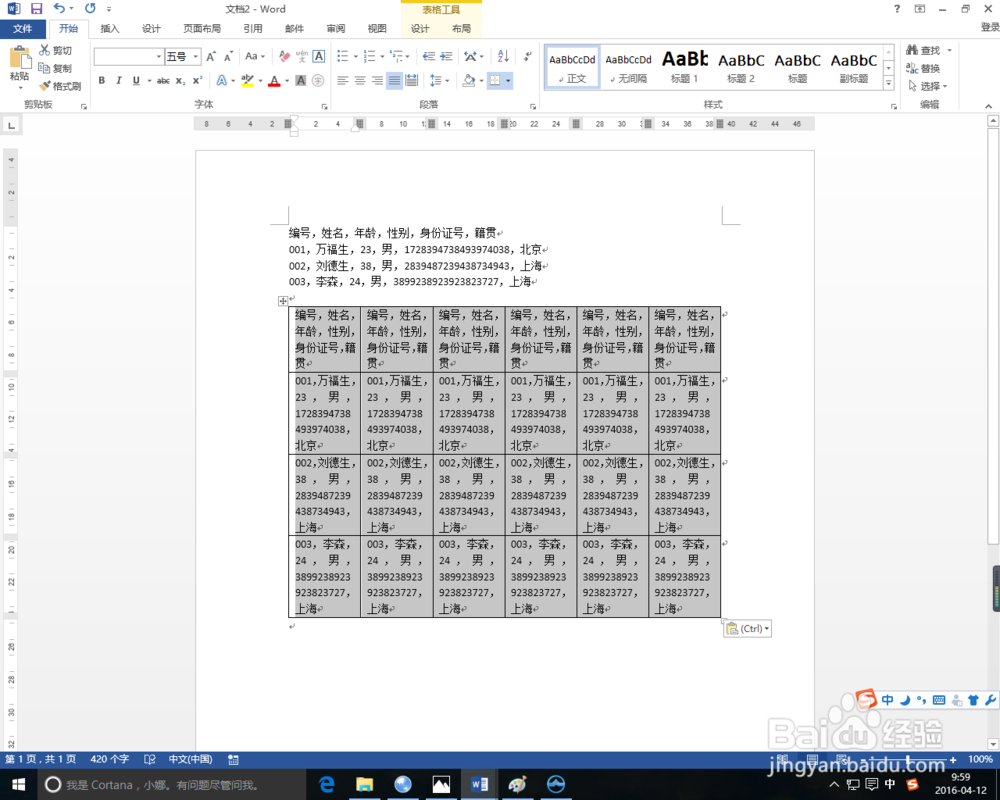Screen dimensions: 1000x800
Task: Apply the 正文 Normal style
Action: click(x=572, y=68)
